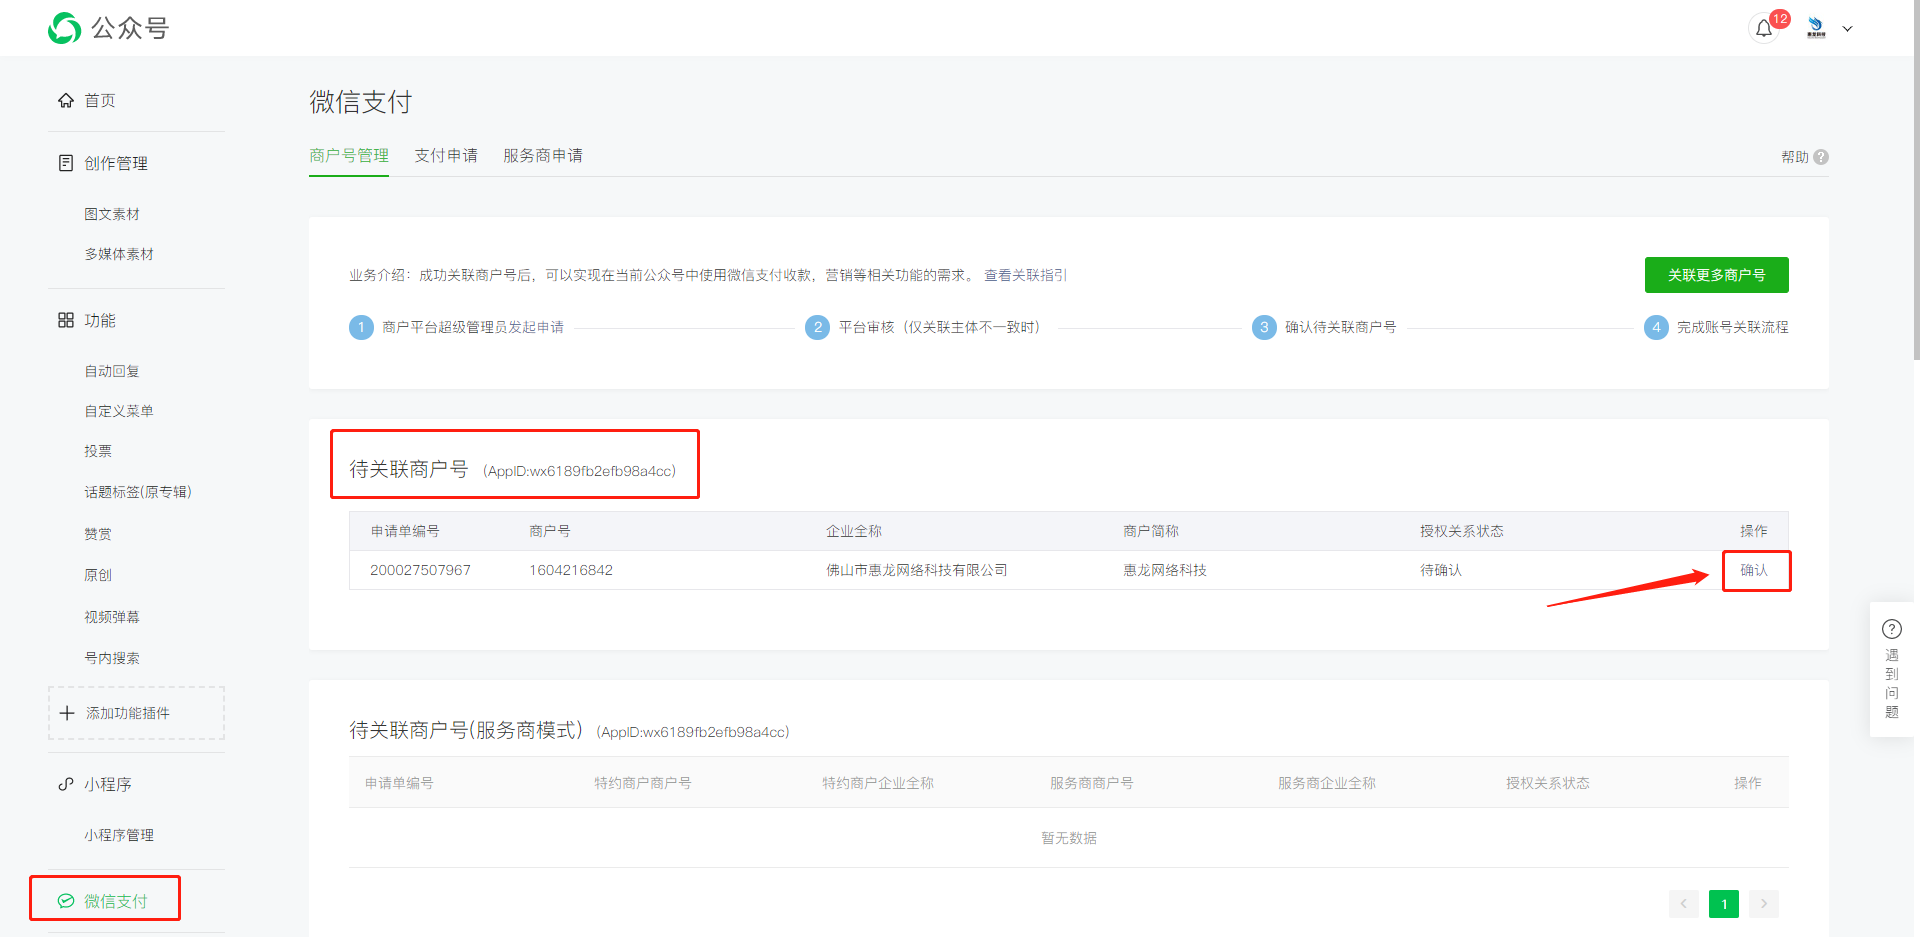
Task: Click 关联更多商户号 green button
Action: 1717,275
